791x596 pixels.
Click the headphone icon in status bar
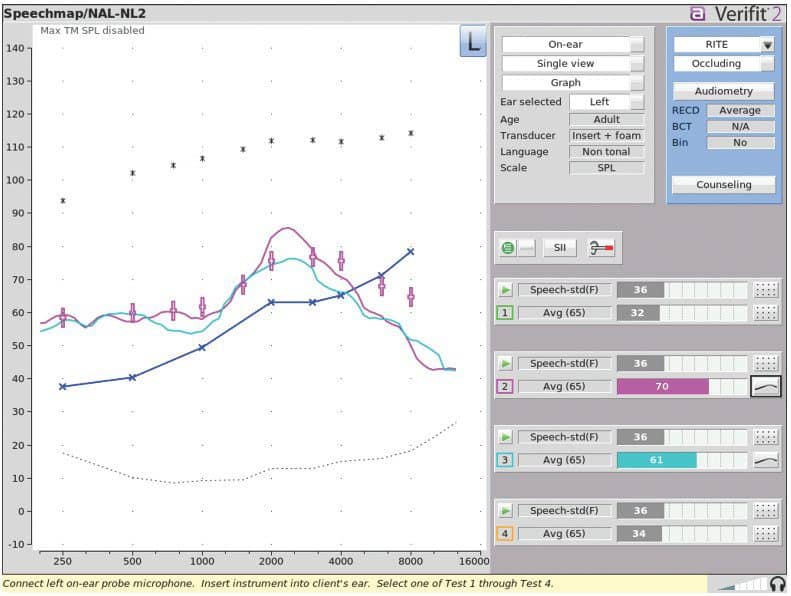[778, 584]
